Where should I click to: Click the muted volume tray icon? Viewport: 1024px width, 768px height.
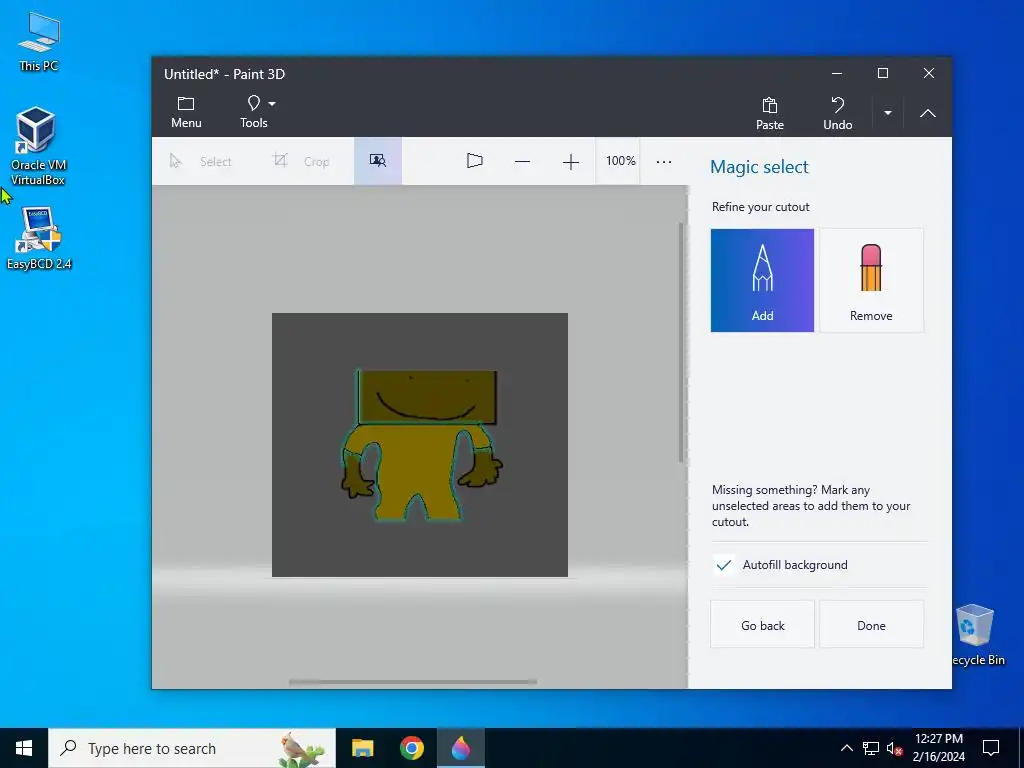point(895,748)
